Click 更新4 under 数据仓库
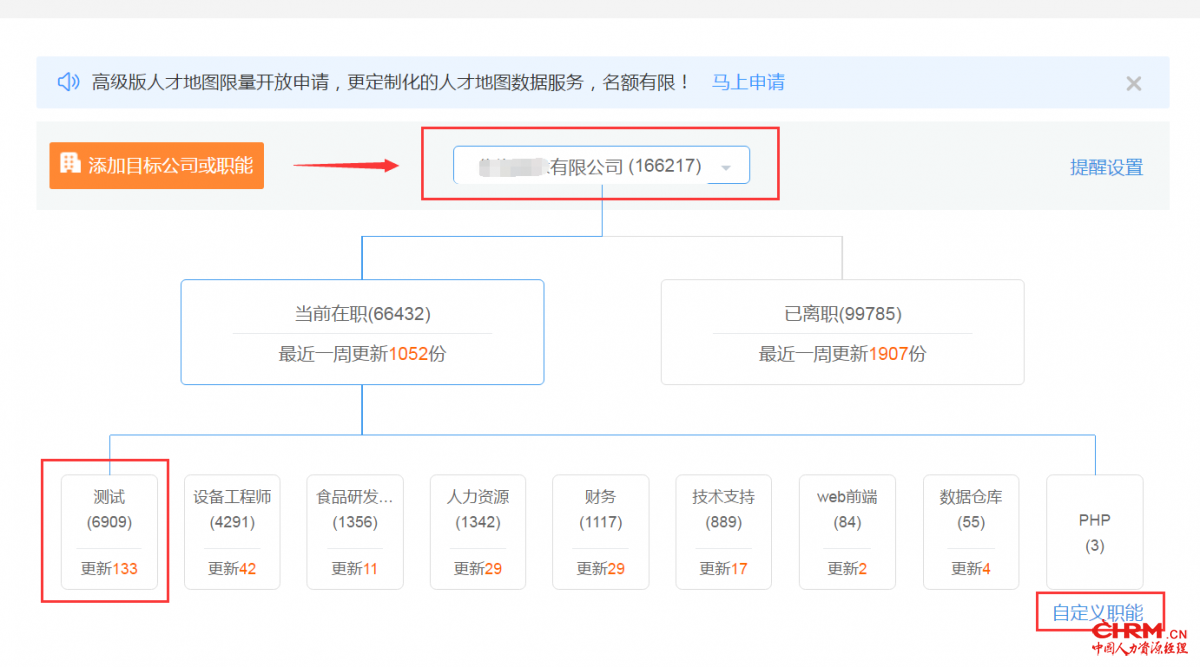This screenshot has width=1200, height=667. pos(971,568)
